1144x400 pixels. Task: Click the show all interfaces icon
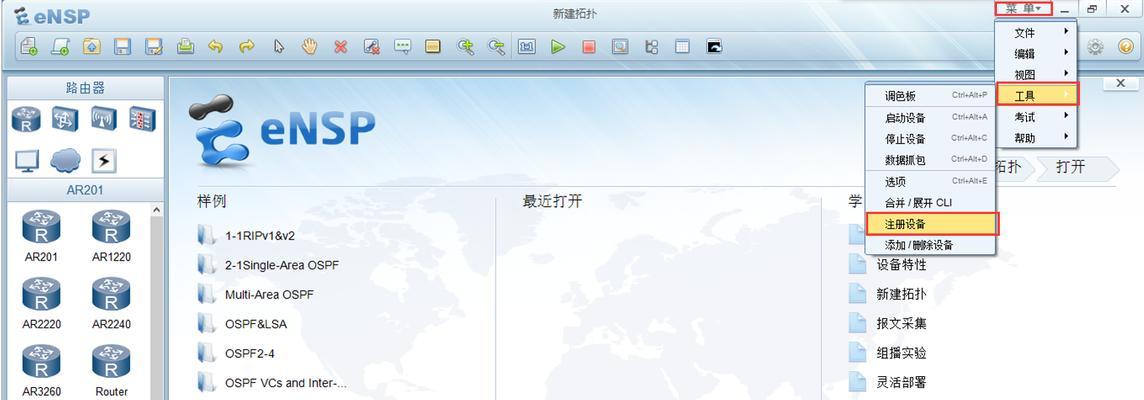[x=652, y=47]
